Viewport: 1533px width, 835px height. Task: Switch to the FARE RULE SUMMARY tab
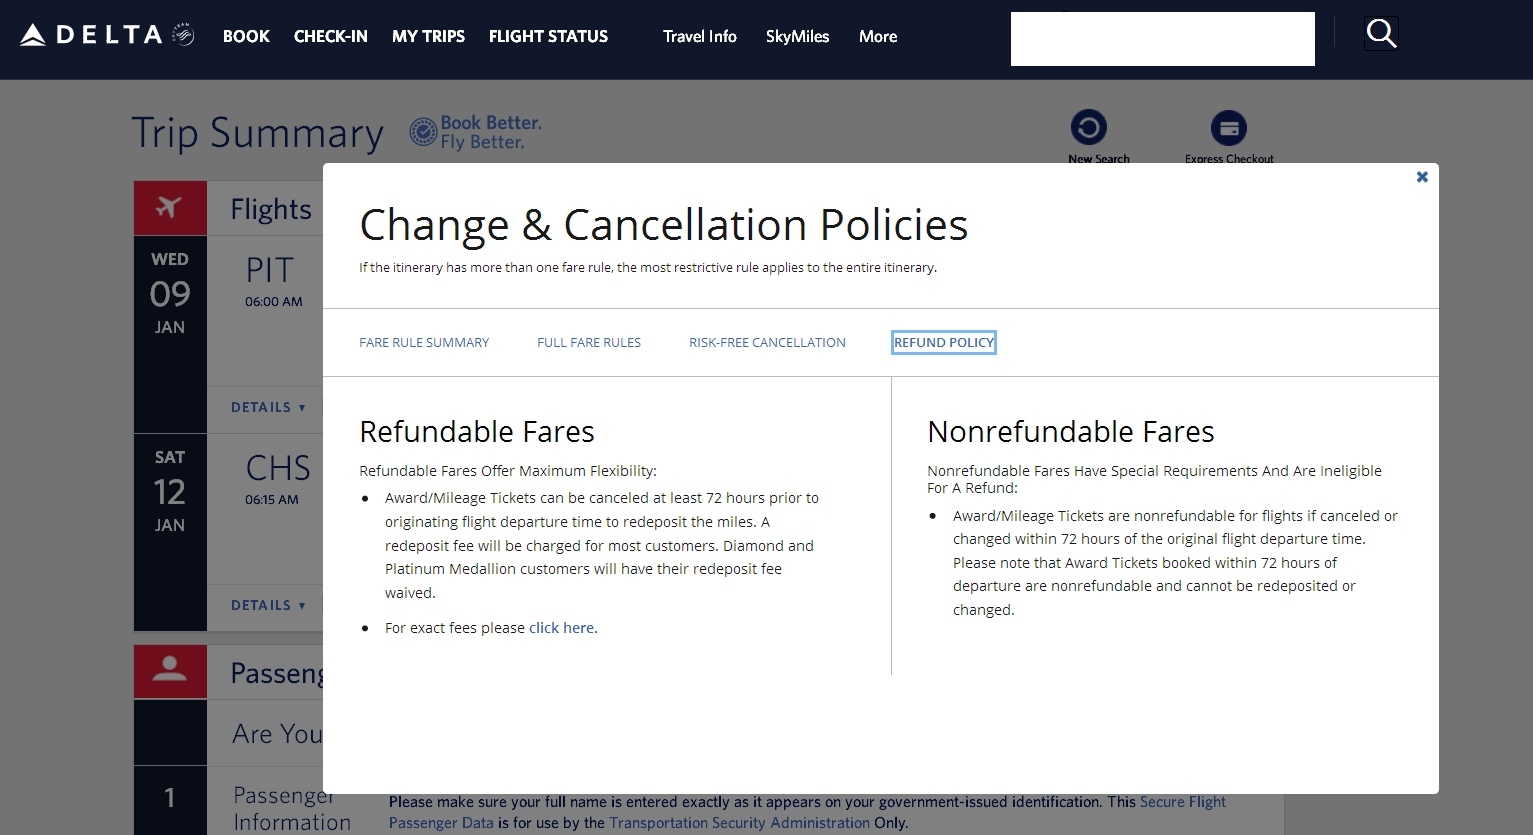pos(424,342)
